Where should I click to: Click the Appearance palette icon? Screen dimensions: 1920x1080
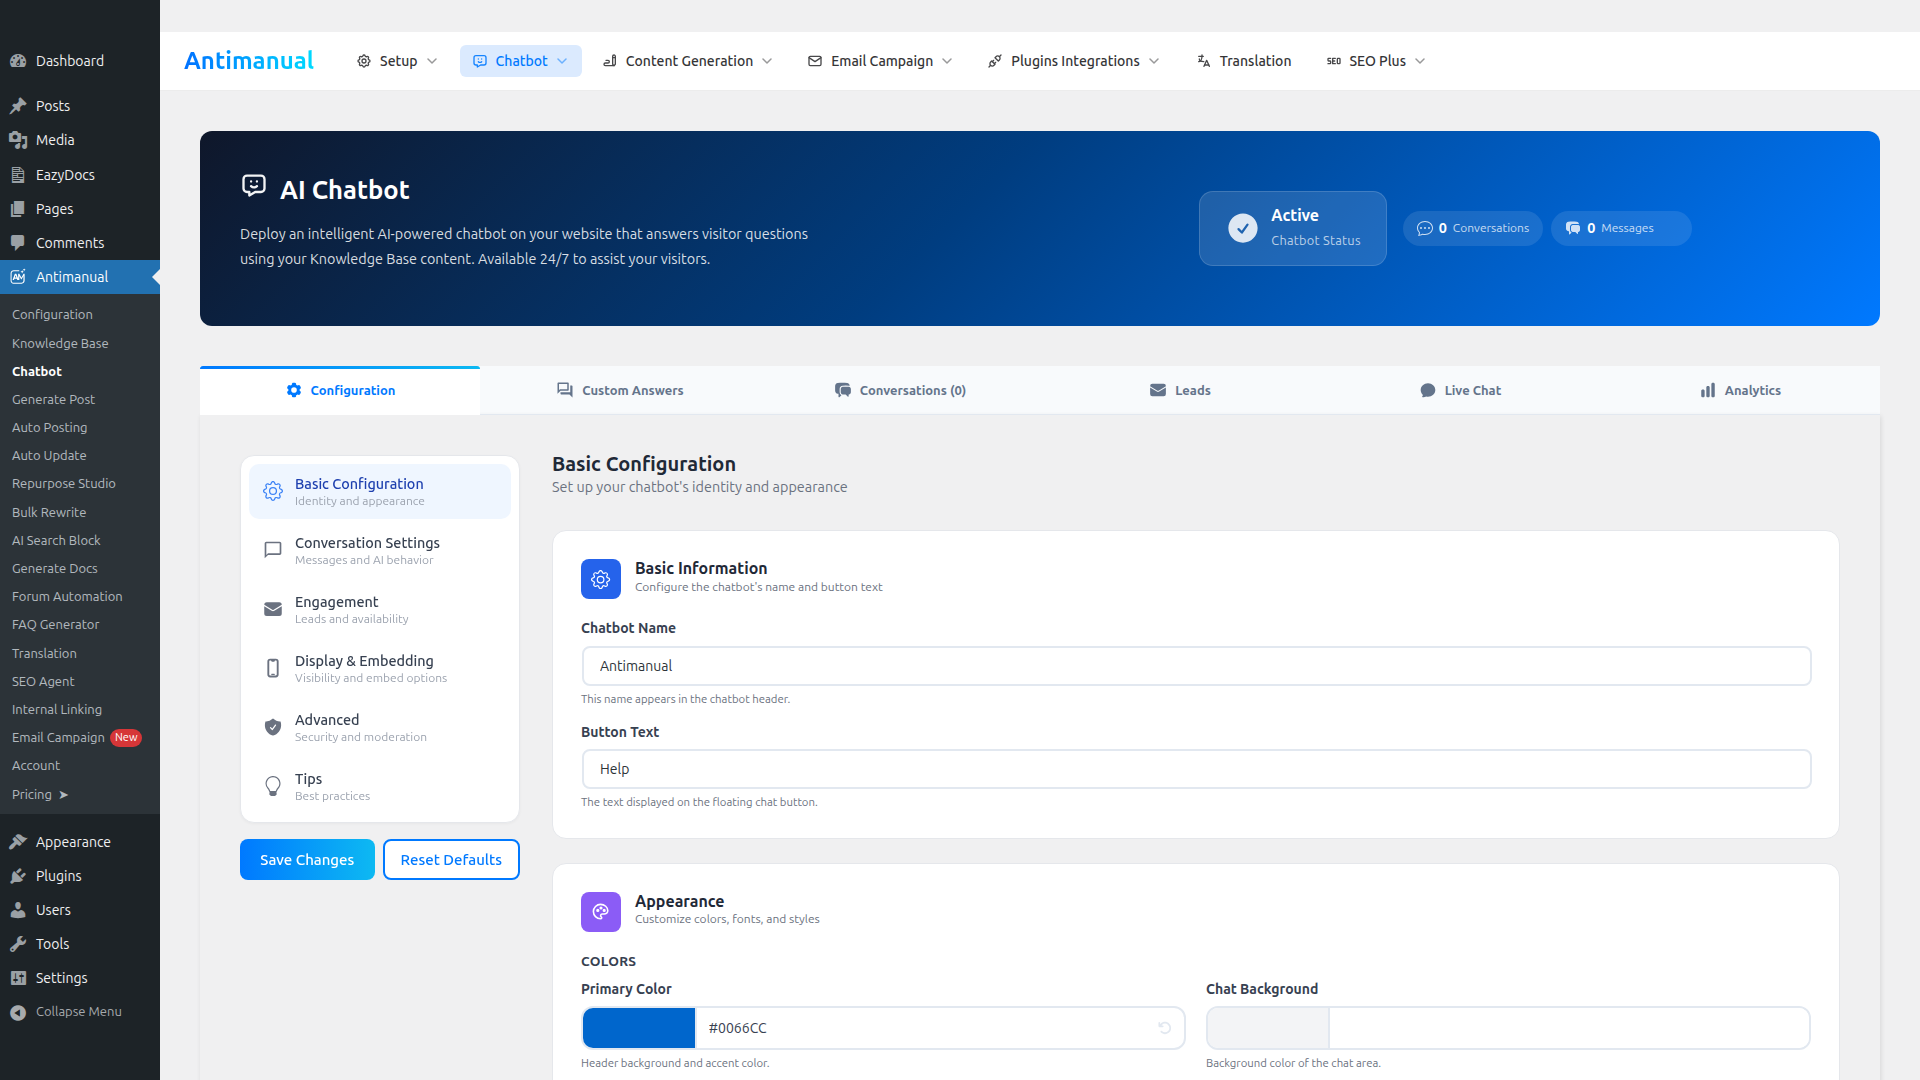click(600, 911)
